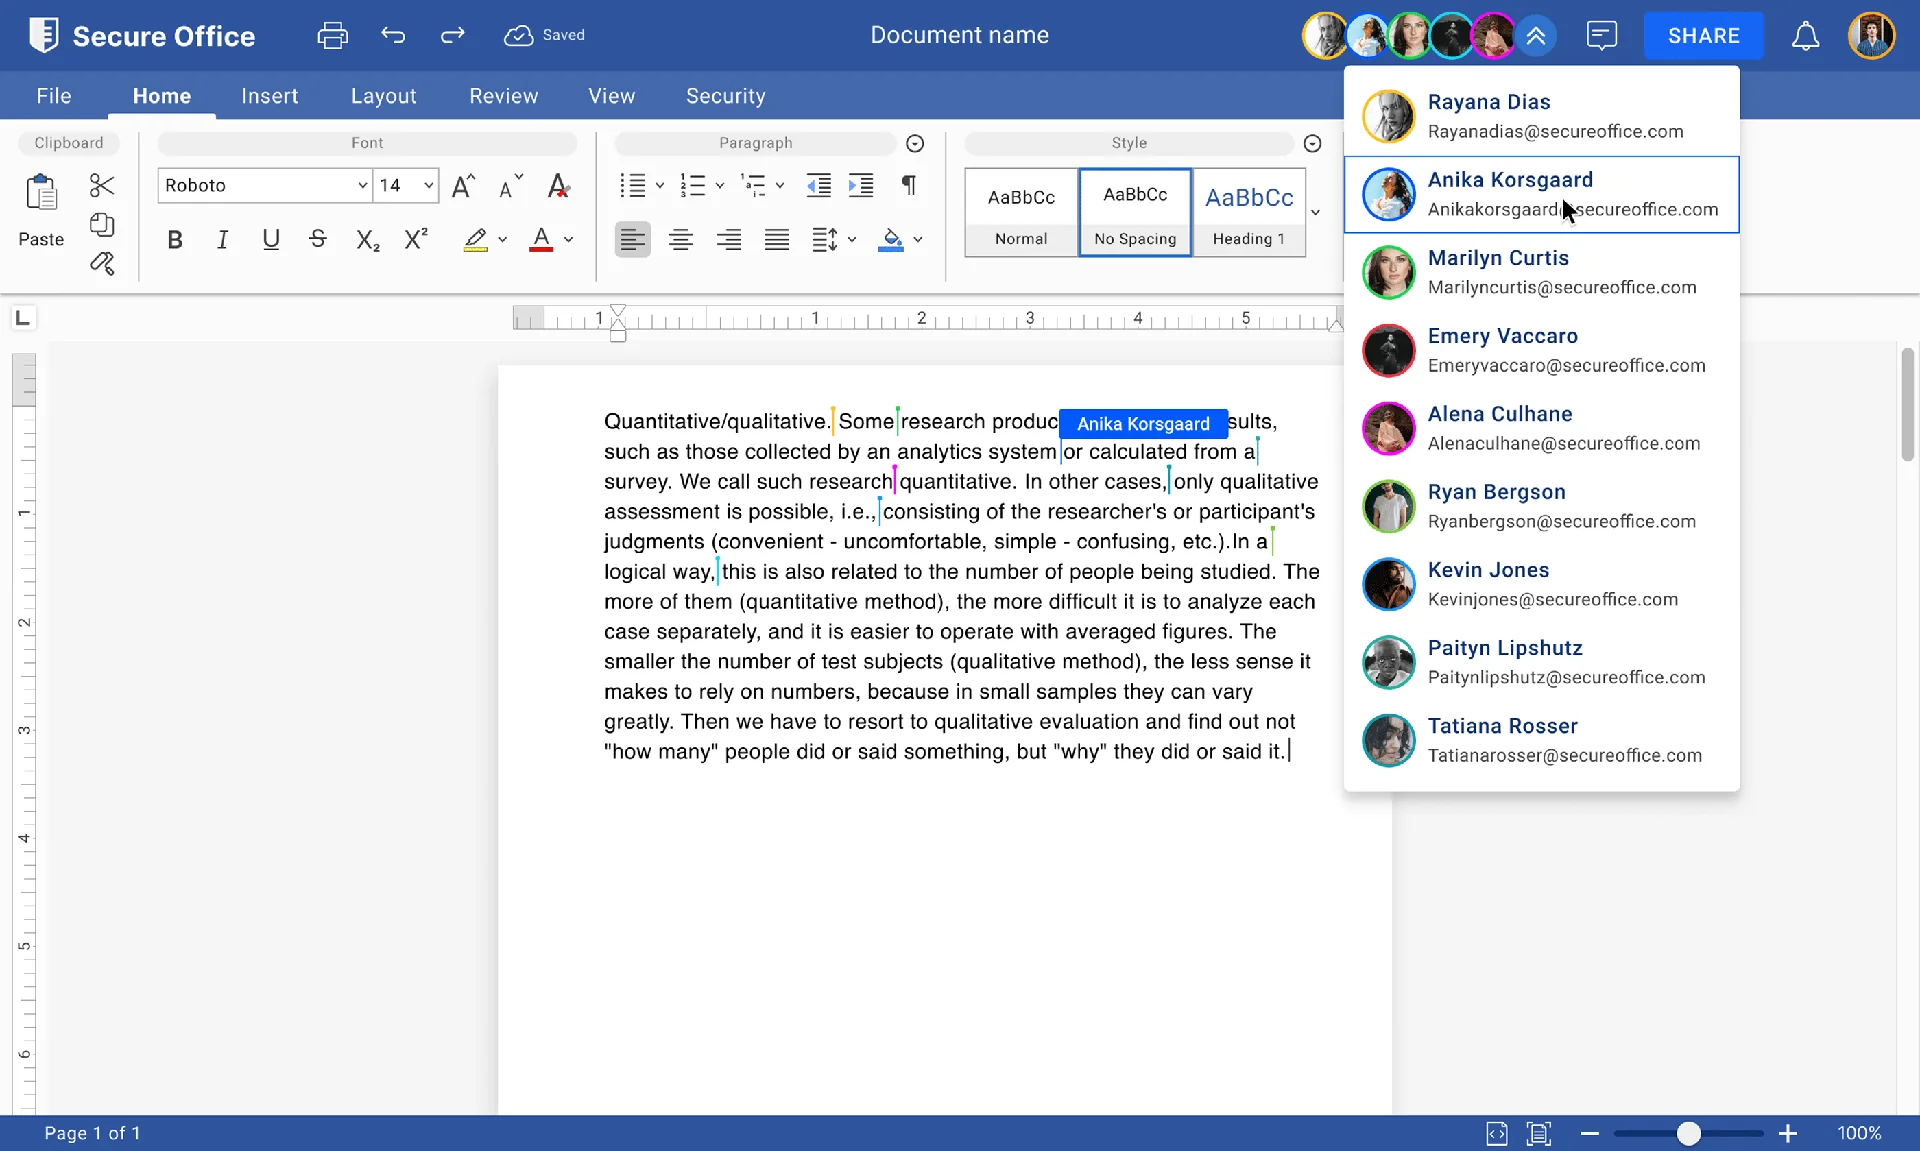Click the SHARE button
Screen dimensions: 1920x1151
tap(1704, 36)
